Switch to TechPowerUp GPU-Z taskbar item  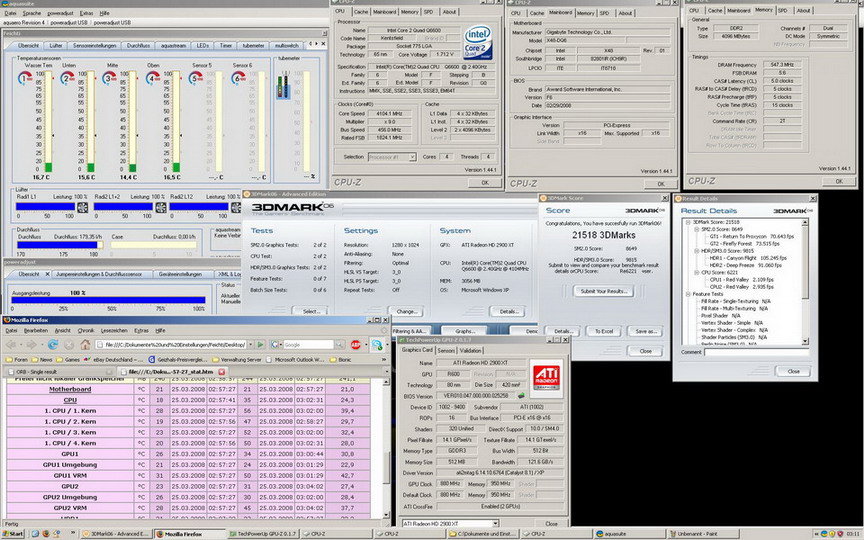[263, 534]
